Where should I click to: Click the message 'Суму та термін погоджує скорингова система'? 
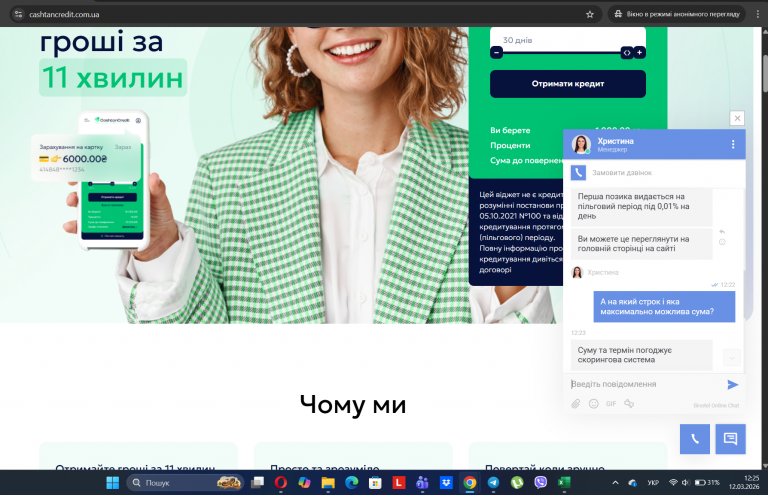641,355
